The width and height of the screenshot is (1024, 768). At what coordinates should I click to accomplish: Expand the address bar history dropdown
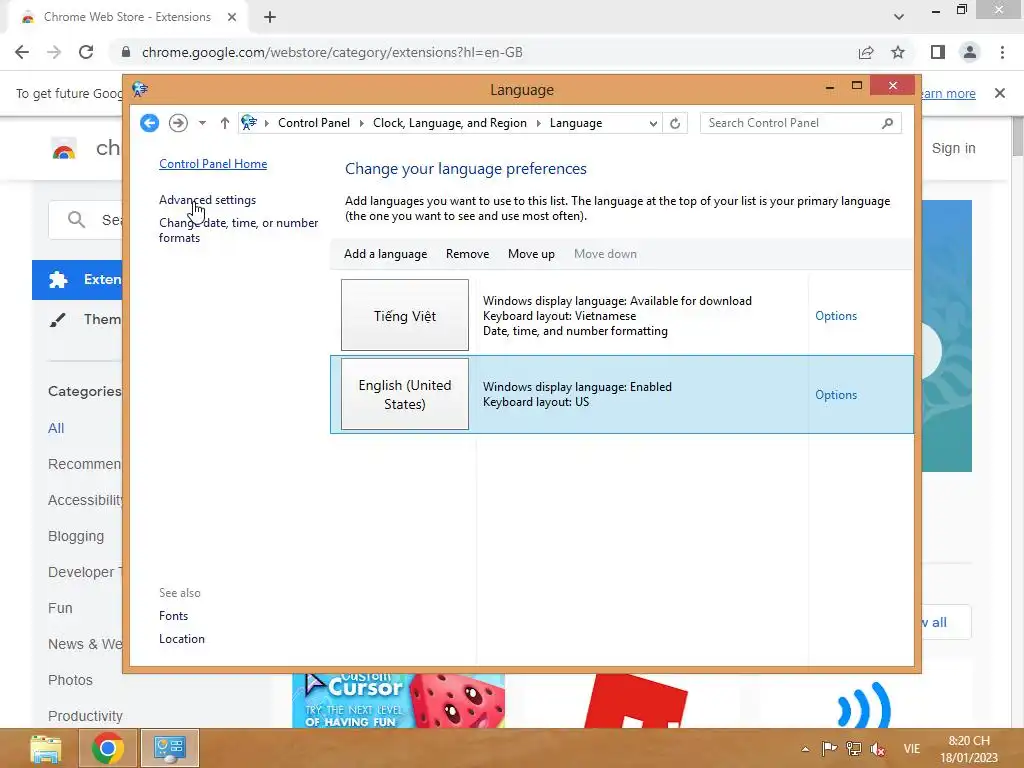[652, 123]
